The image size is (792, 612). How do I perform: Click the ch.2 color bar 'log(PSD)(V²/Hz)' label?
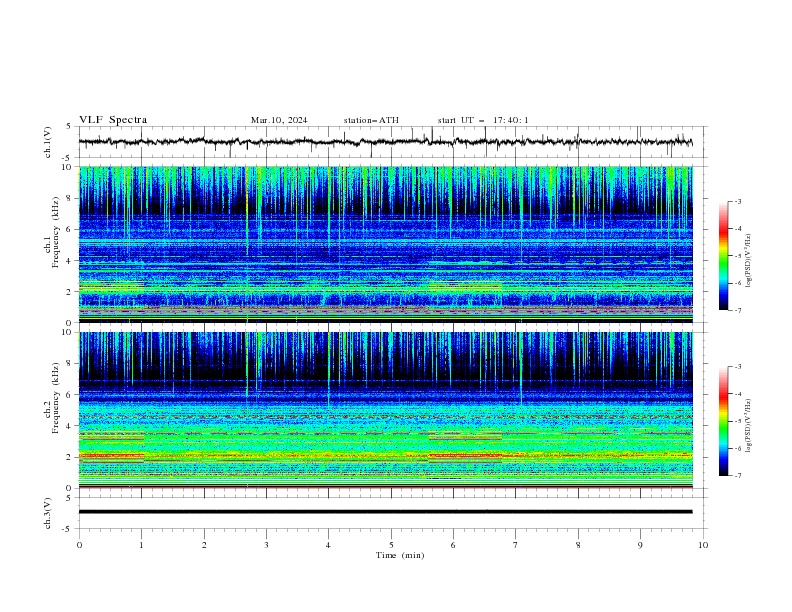[748, 425]
